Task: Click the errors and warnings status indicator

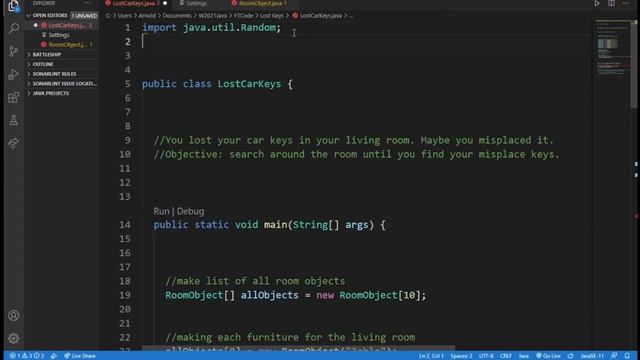Action: click(x=27, y=356)
